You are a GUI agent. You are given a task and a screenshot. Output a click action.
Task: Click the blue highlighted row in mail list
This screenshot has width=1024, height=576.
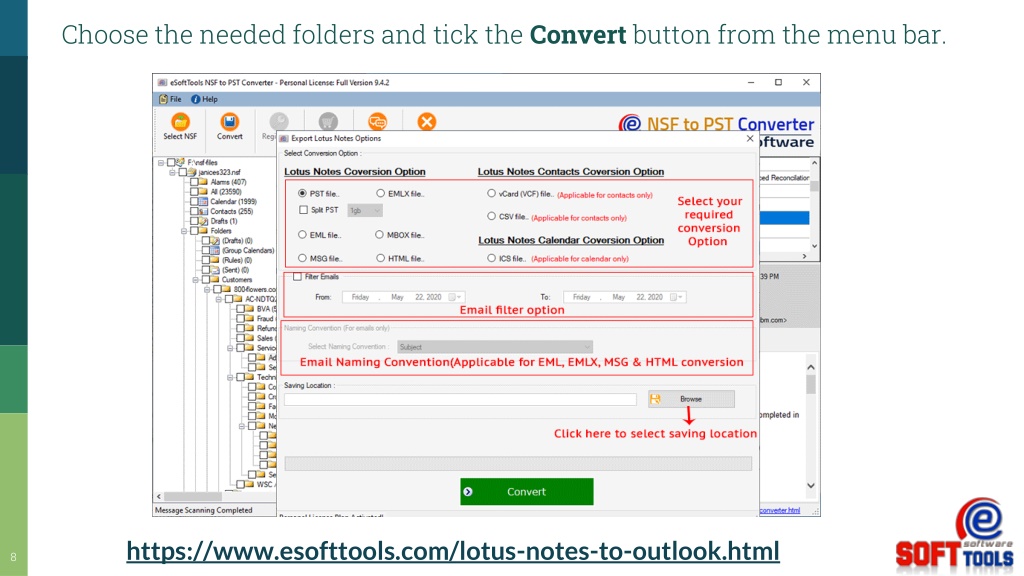click(784, 217)
